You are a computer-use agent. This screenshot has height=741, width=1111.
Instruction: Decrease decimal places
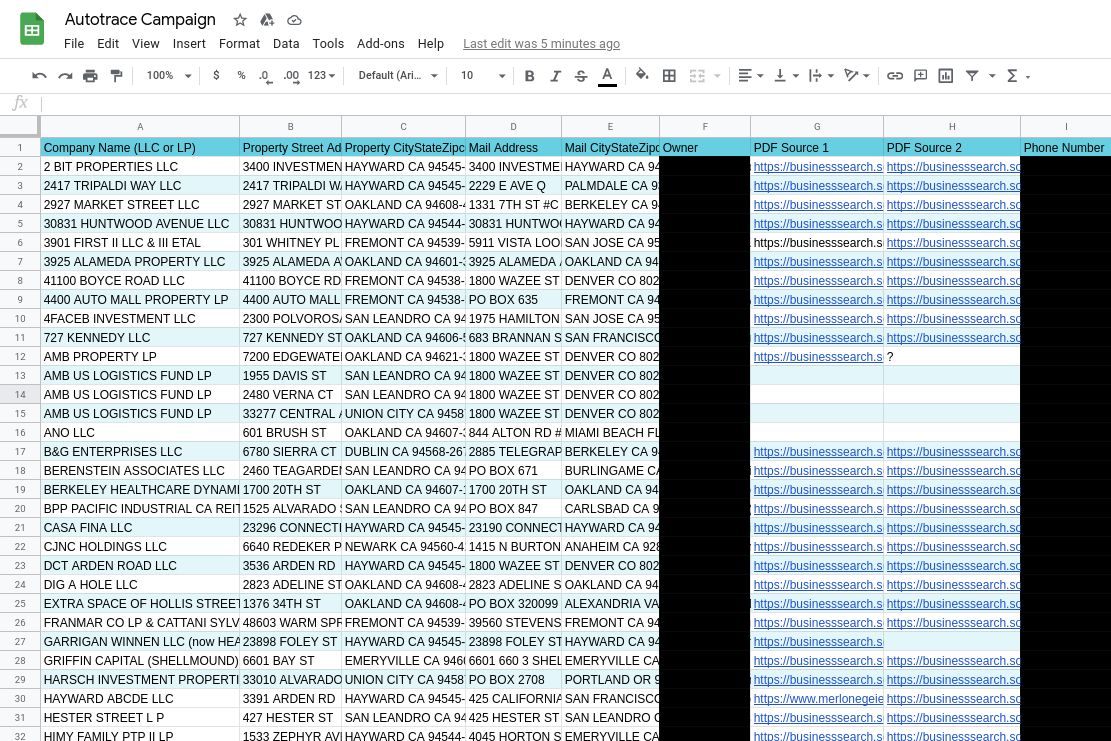[x=265, y=76]
